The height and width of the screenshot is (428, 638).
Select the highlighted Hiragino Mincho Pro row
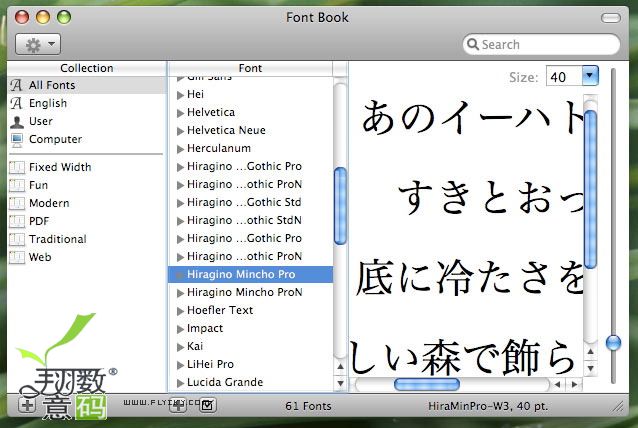click(x=250, y=274)
